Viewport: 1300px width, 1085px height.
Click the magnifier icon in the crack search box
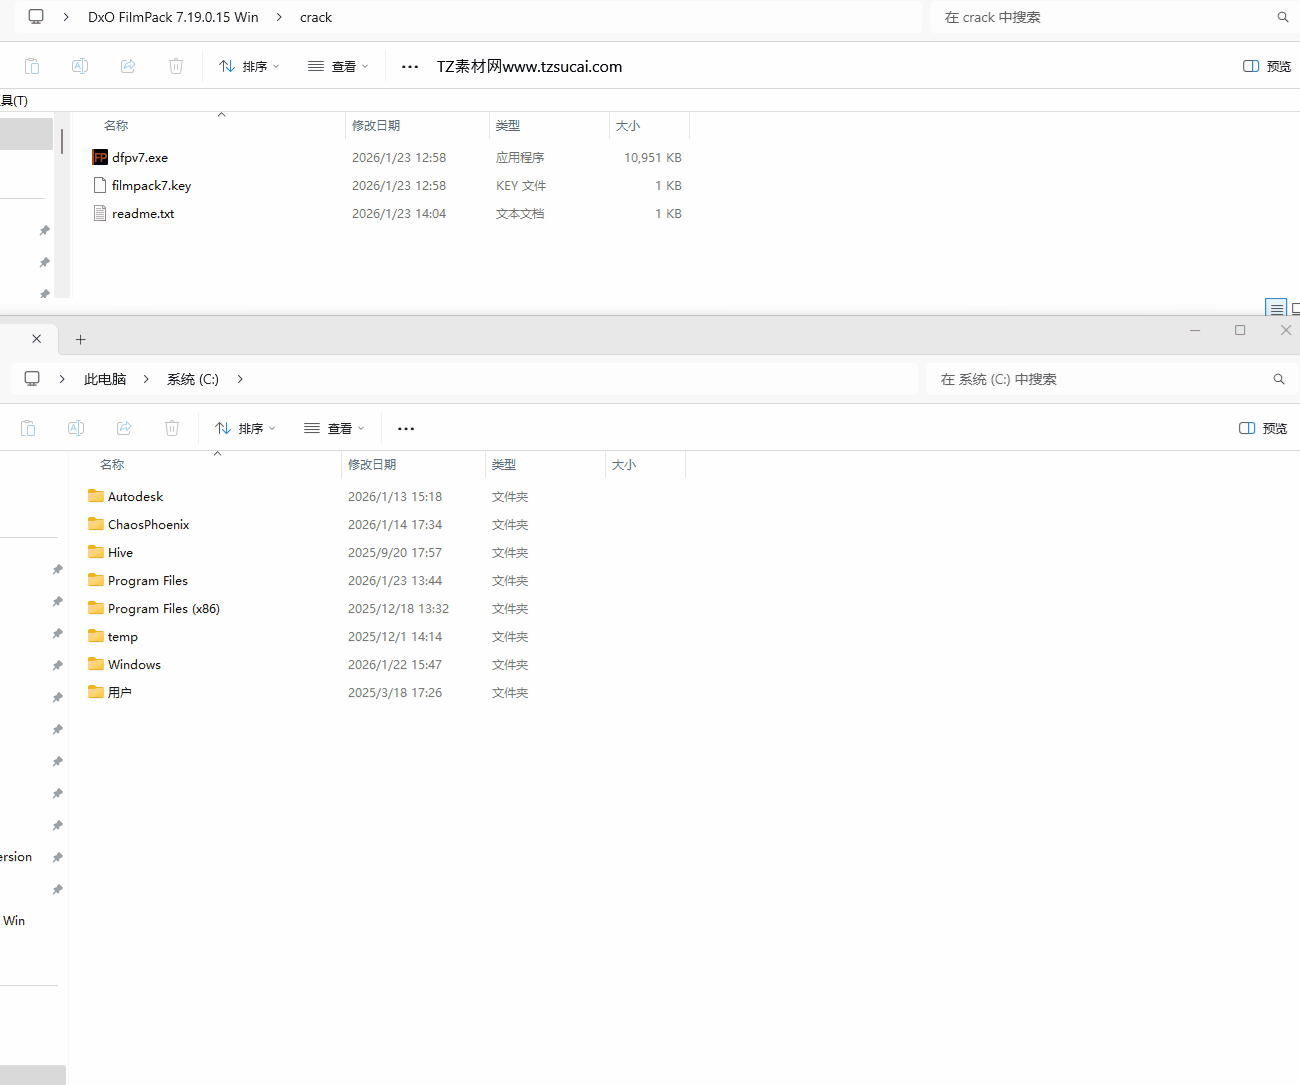point(1283,17)
